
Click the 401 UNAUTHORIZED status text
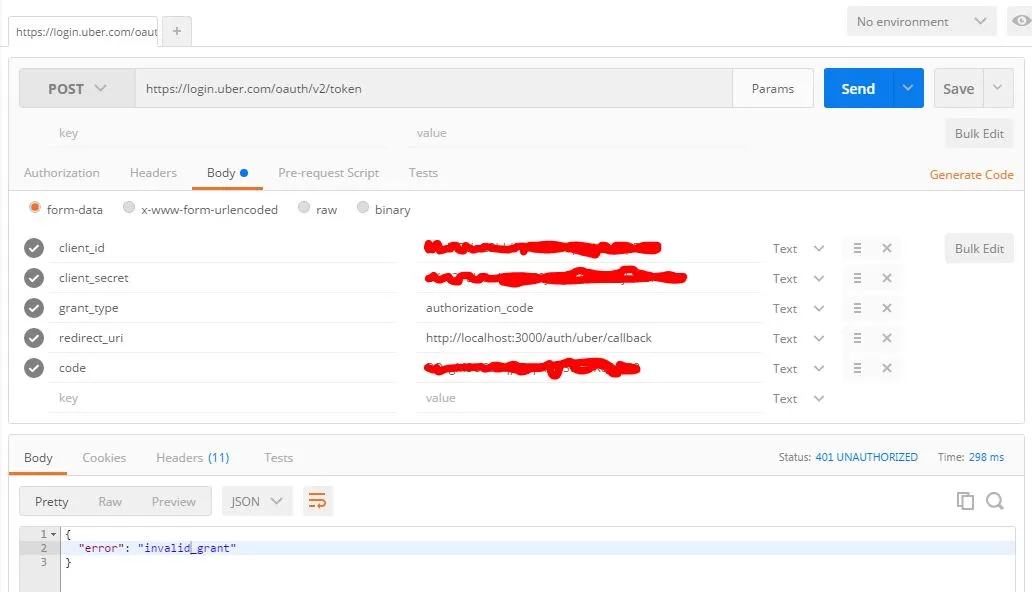(866, 457)
